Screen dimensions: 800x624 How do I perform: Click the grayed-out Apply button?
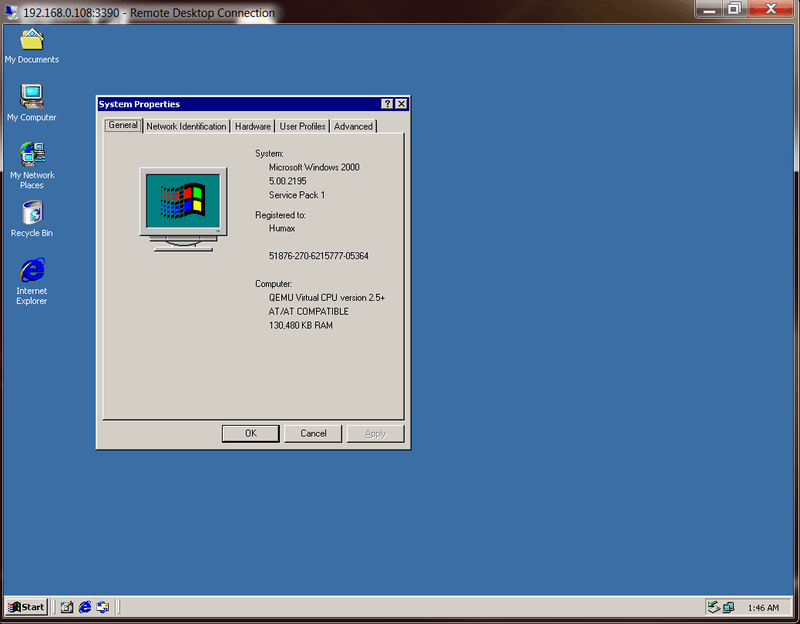[x=375, y=433]
